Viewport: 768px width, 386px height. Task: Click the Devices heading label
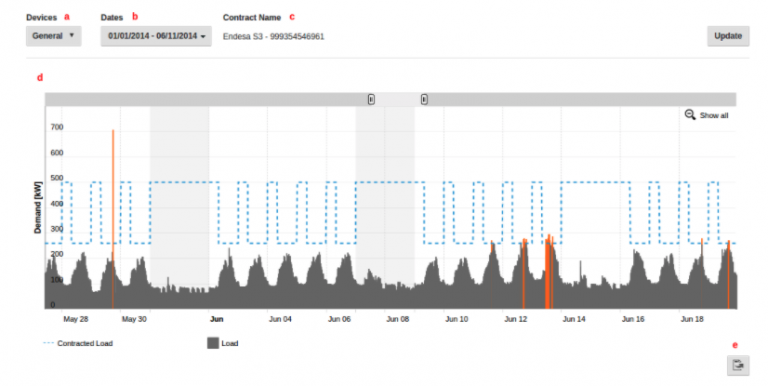[42, 17]
